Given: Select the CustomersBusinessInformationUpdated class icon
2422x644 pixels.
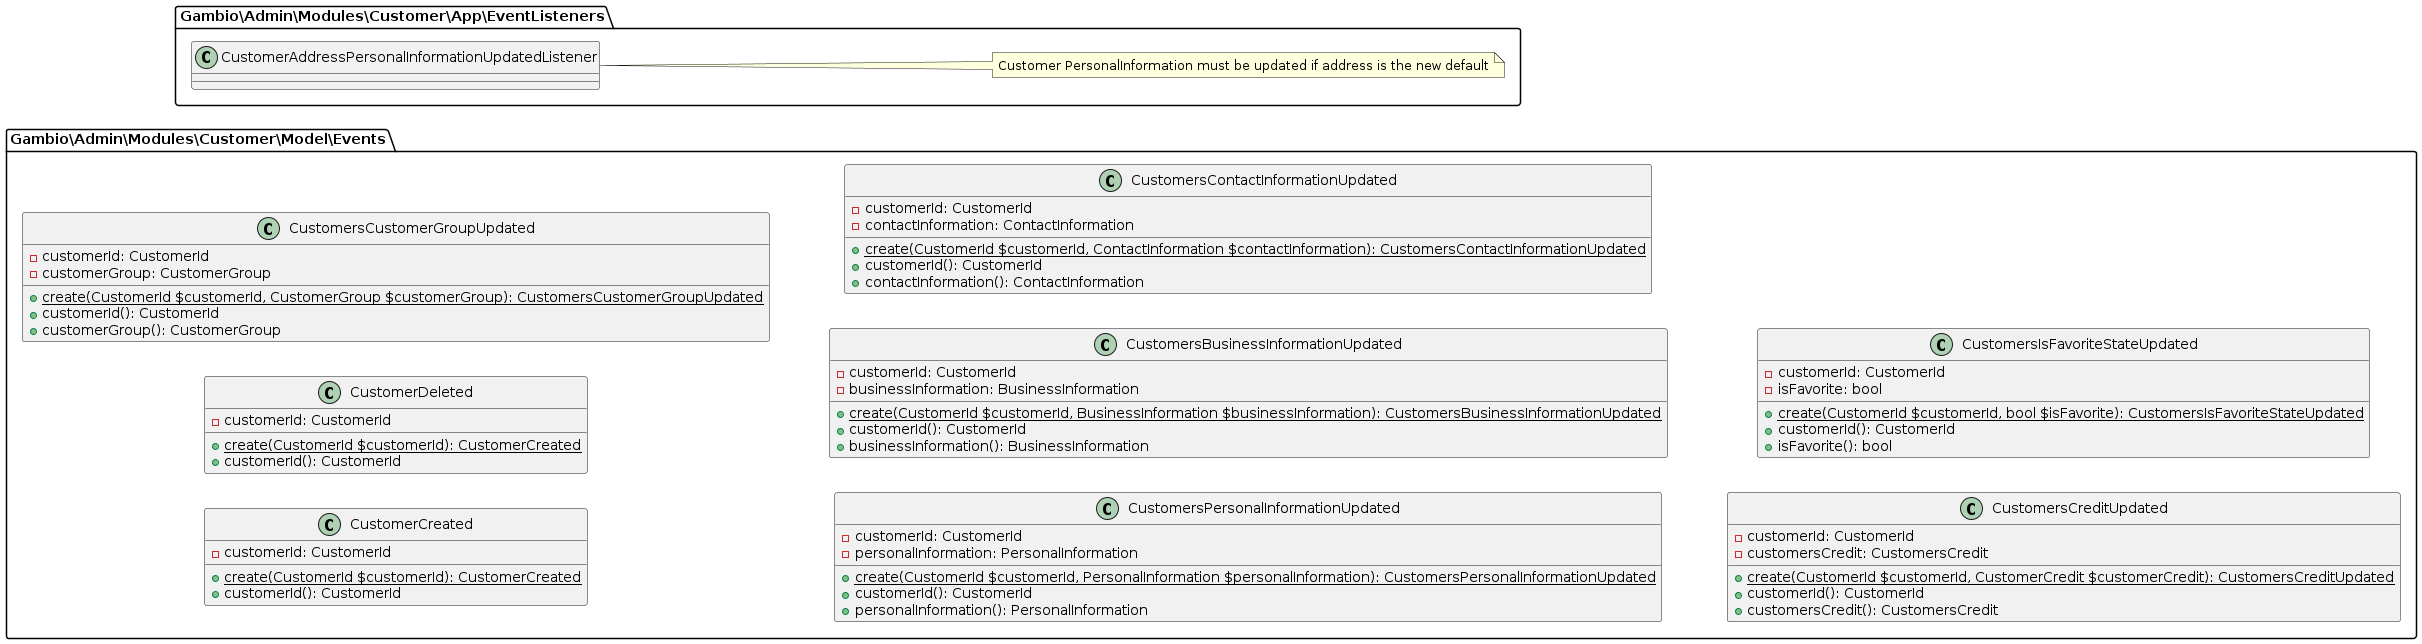Looking at the screenshot, I should pos(1105,345).
